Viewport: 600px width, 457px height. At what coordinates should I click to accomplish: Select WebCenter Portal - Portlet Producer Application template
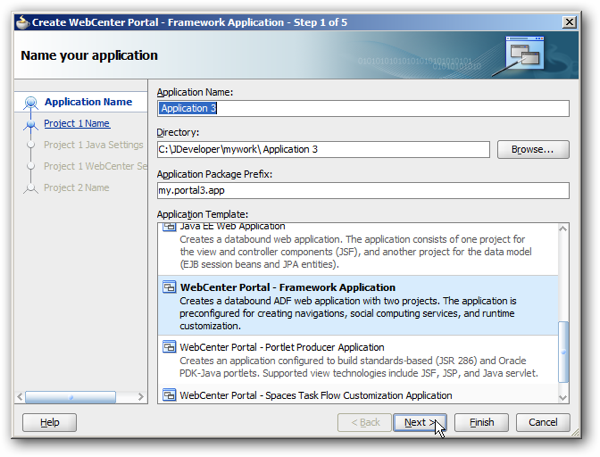358,360
